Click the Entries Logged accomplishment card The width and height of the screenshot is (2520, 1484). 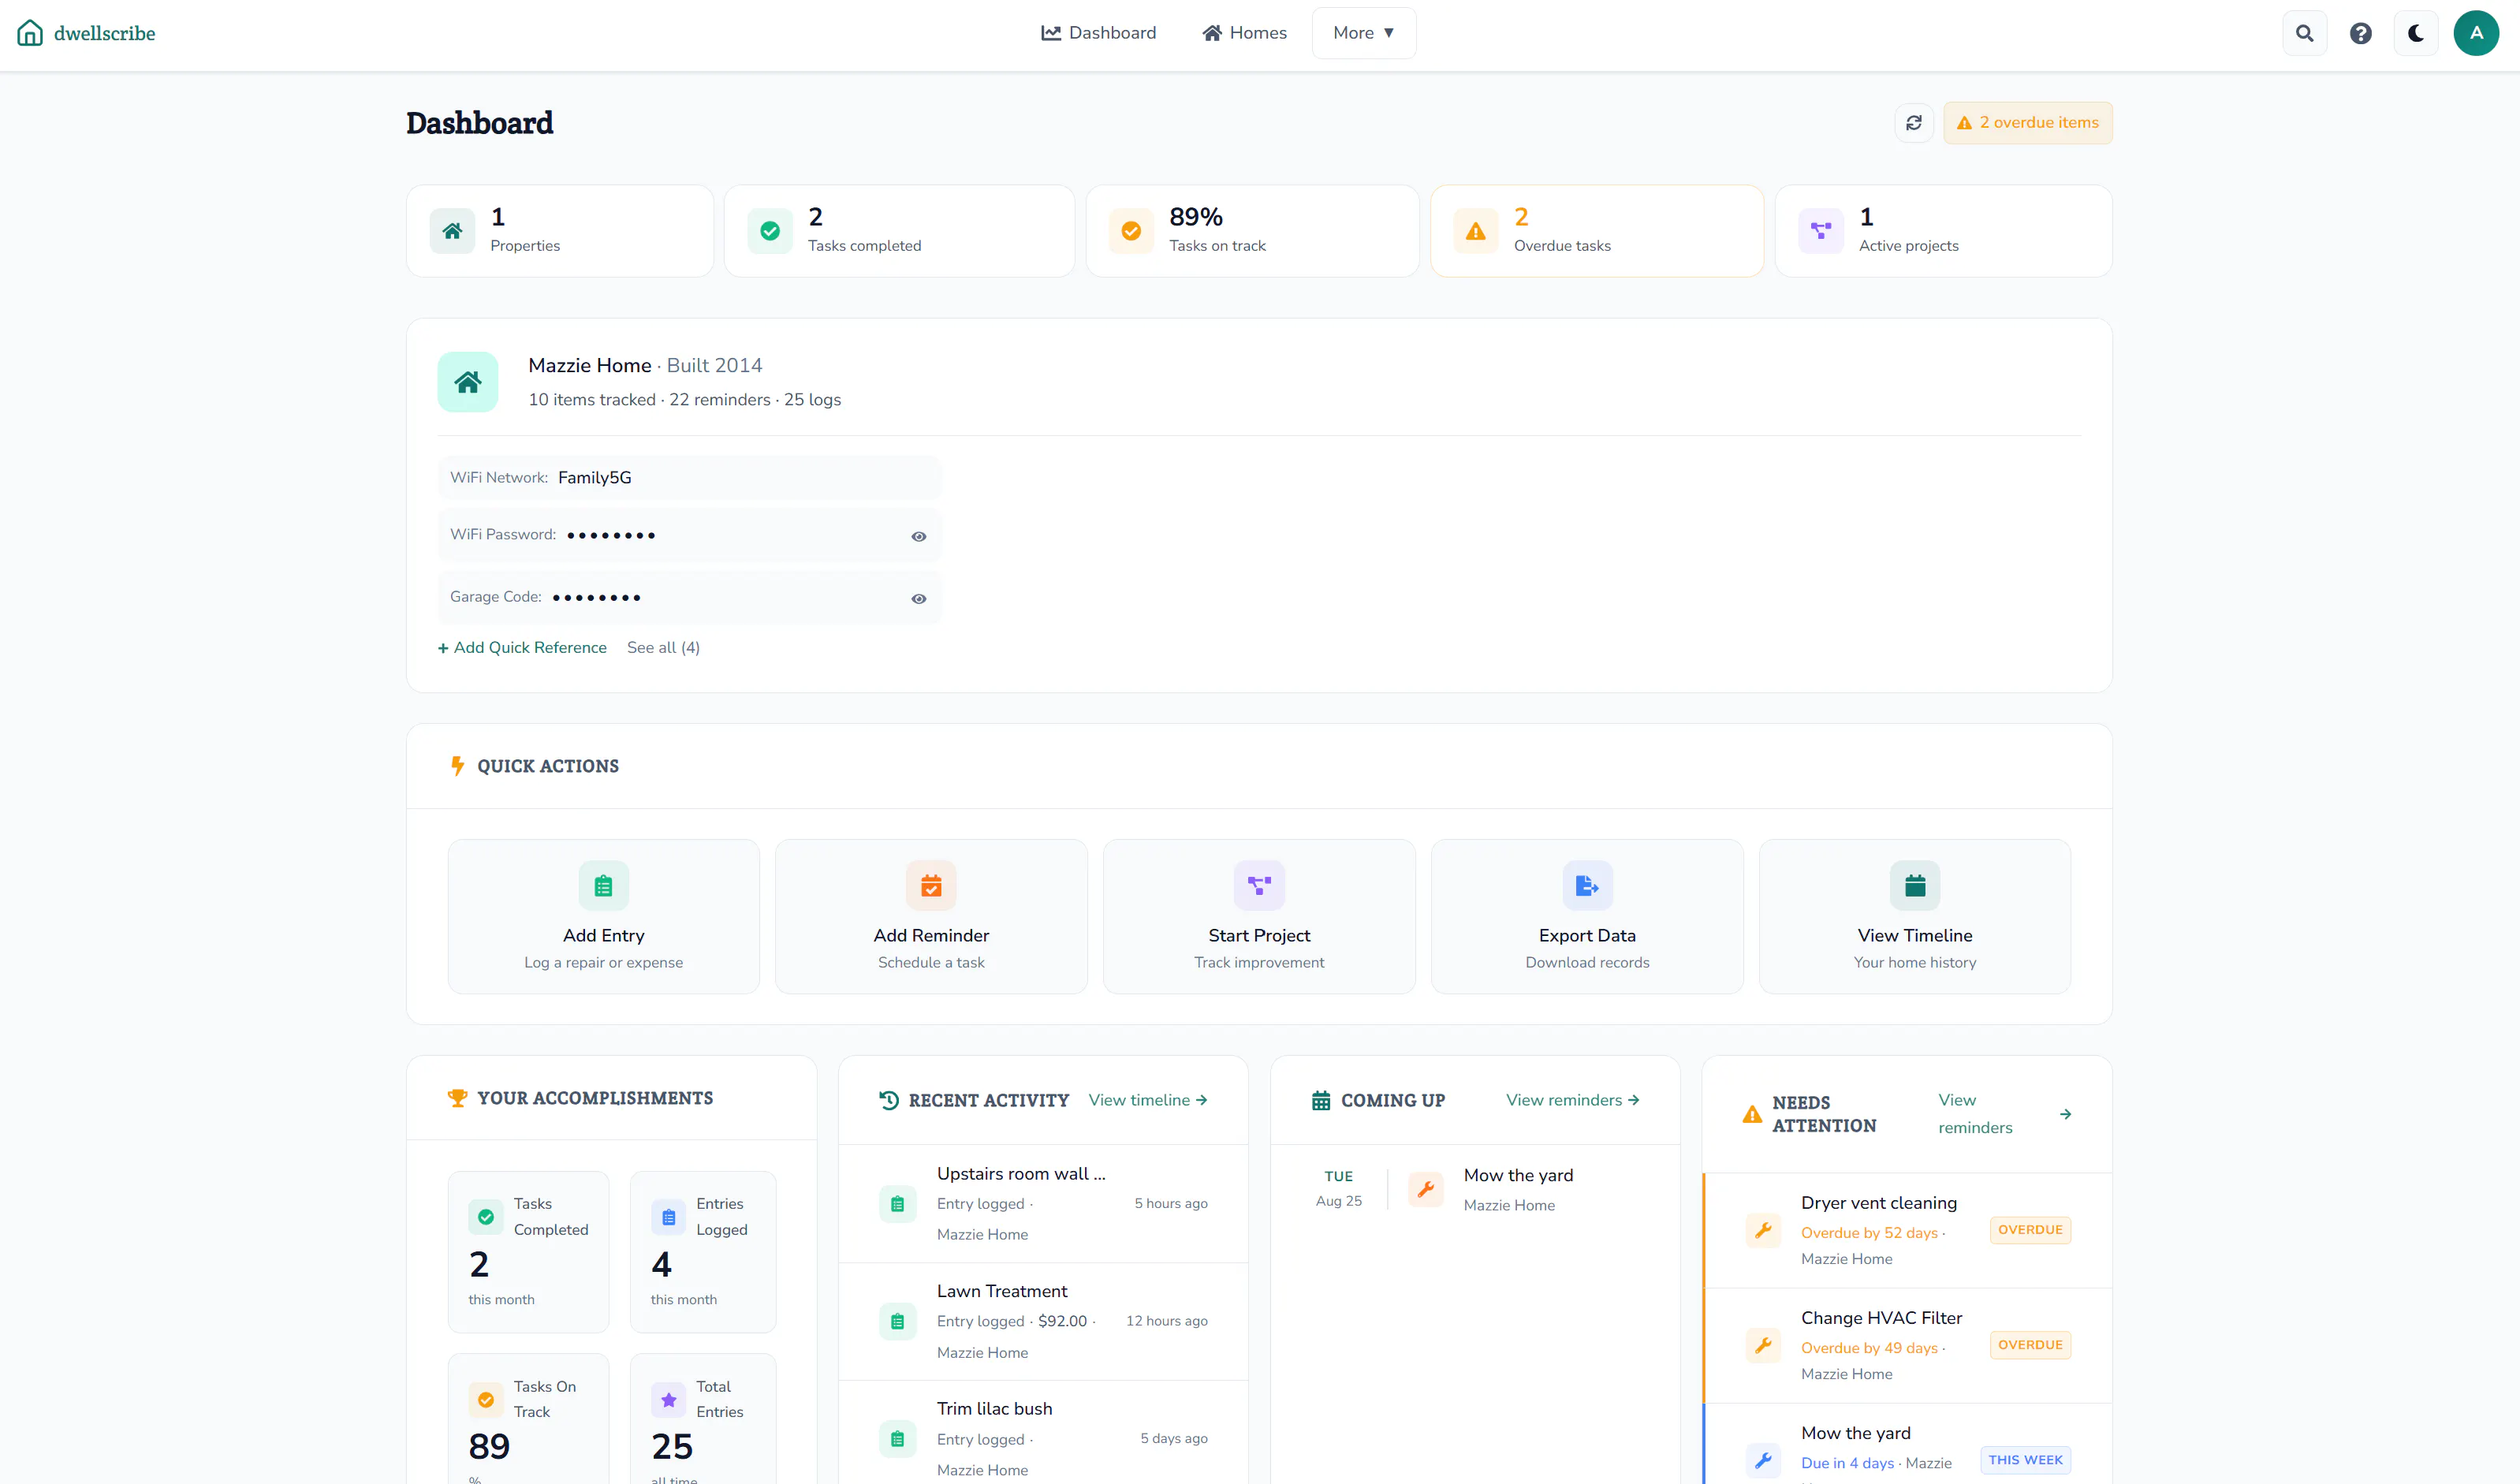point(703,1252)
